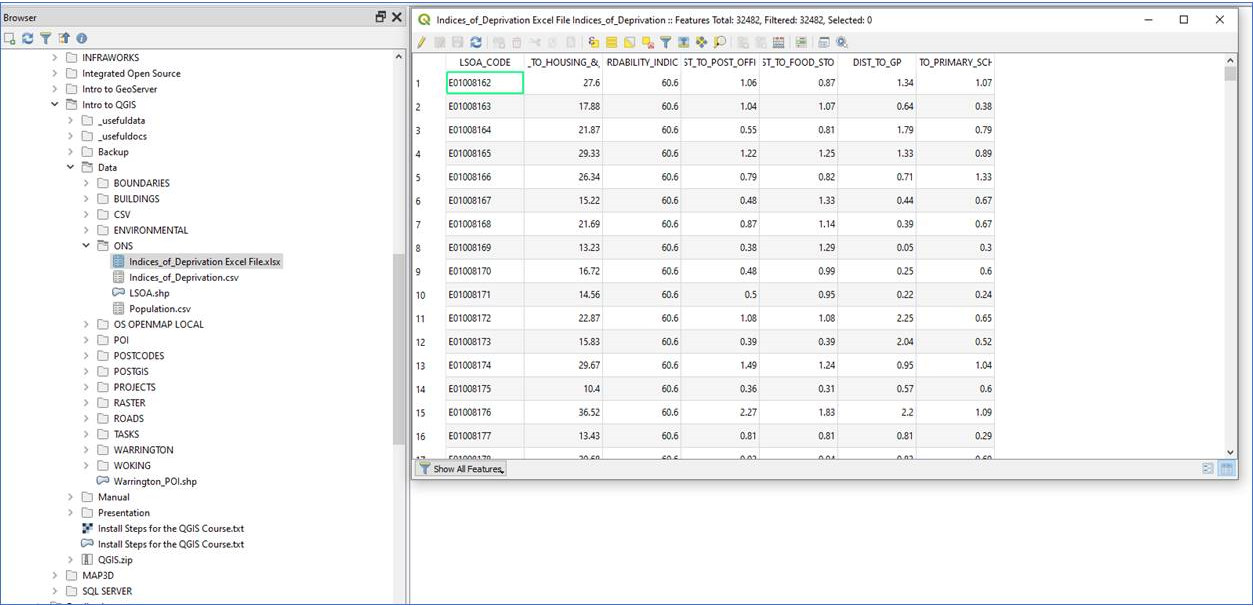
Task: Close the Browser panel
Action: tap(397, 17)
